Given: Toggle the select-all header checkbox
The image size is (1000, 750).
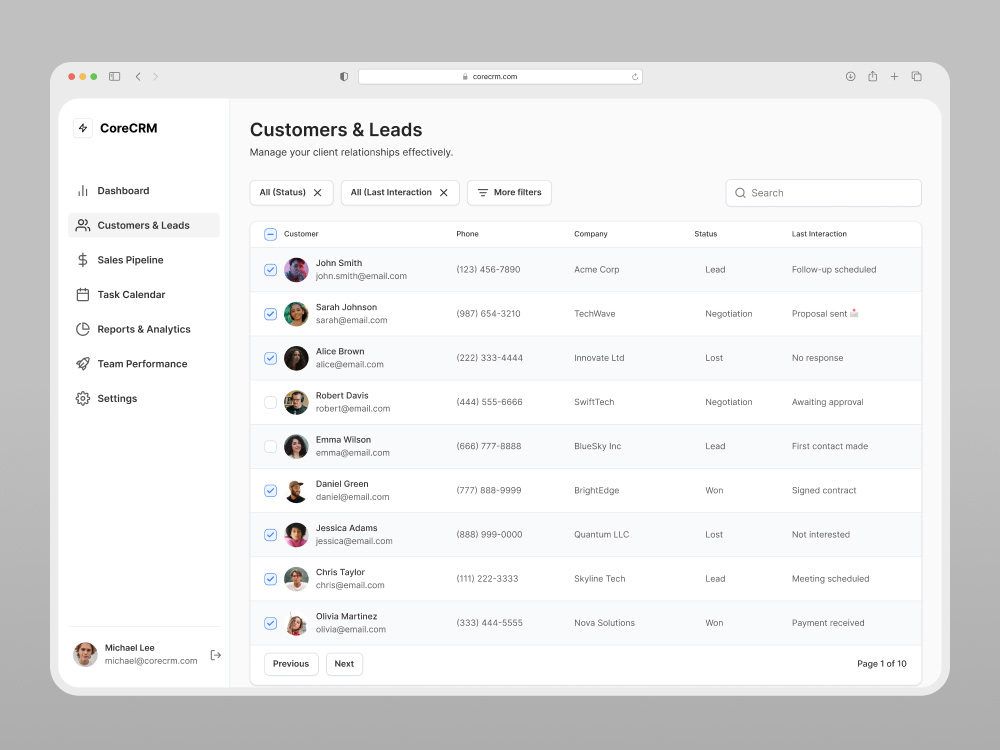Looking at the screenshot, I should [x=270, y=234].
